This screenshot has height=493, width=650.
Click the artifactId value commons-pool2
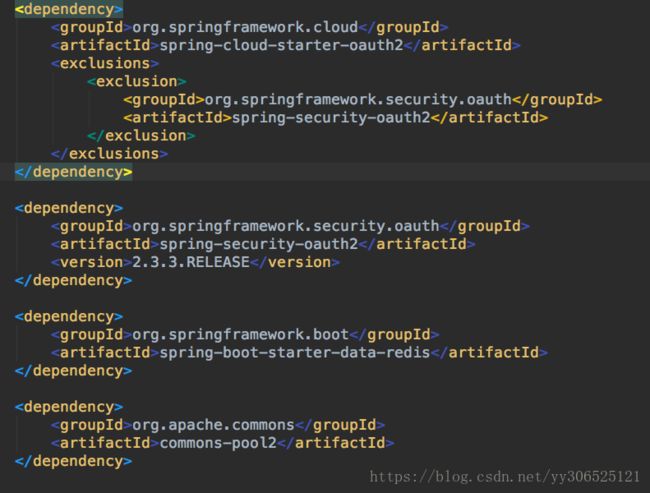pos(218,443)
